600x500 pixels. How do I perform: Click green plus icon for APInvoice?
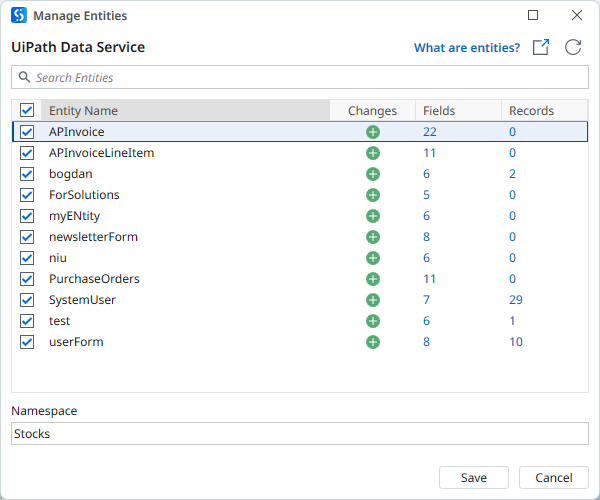pyautogui.click(x=373, y=132)
